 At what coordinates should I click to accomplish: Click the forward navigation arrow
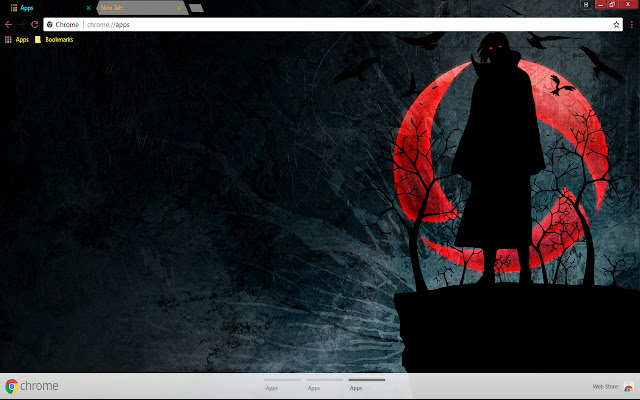click(x=21, y=24)
